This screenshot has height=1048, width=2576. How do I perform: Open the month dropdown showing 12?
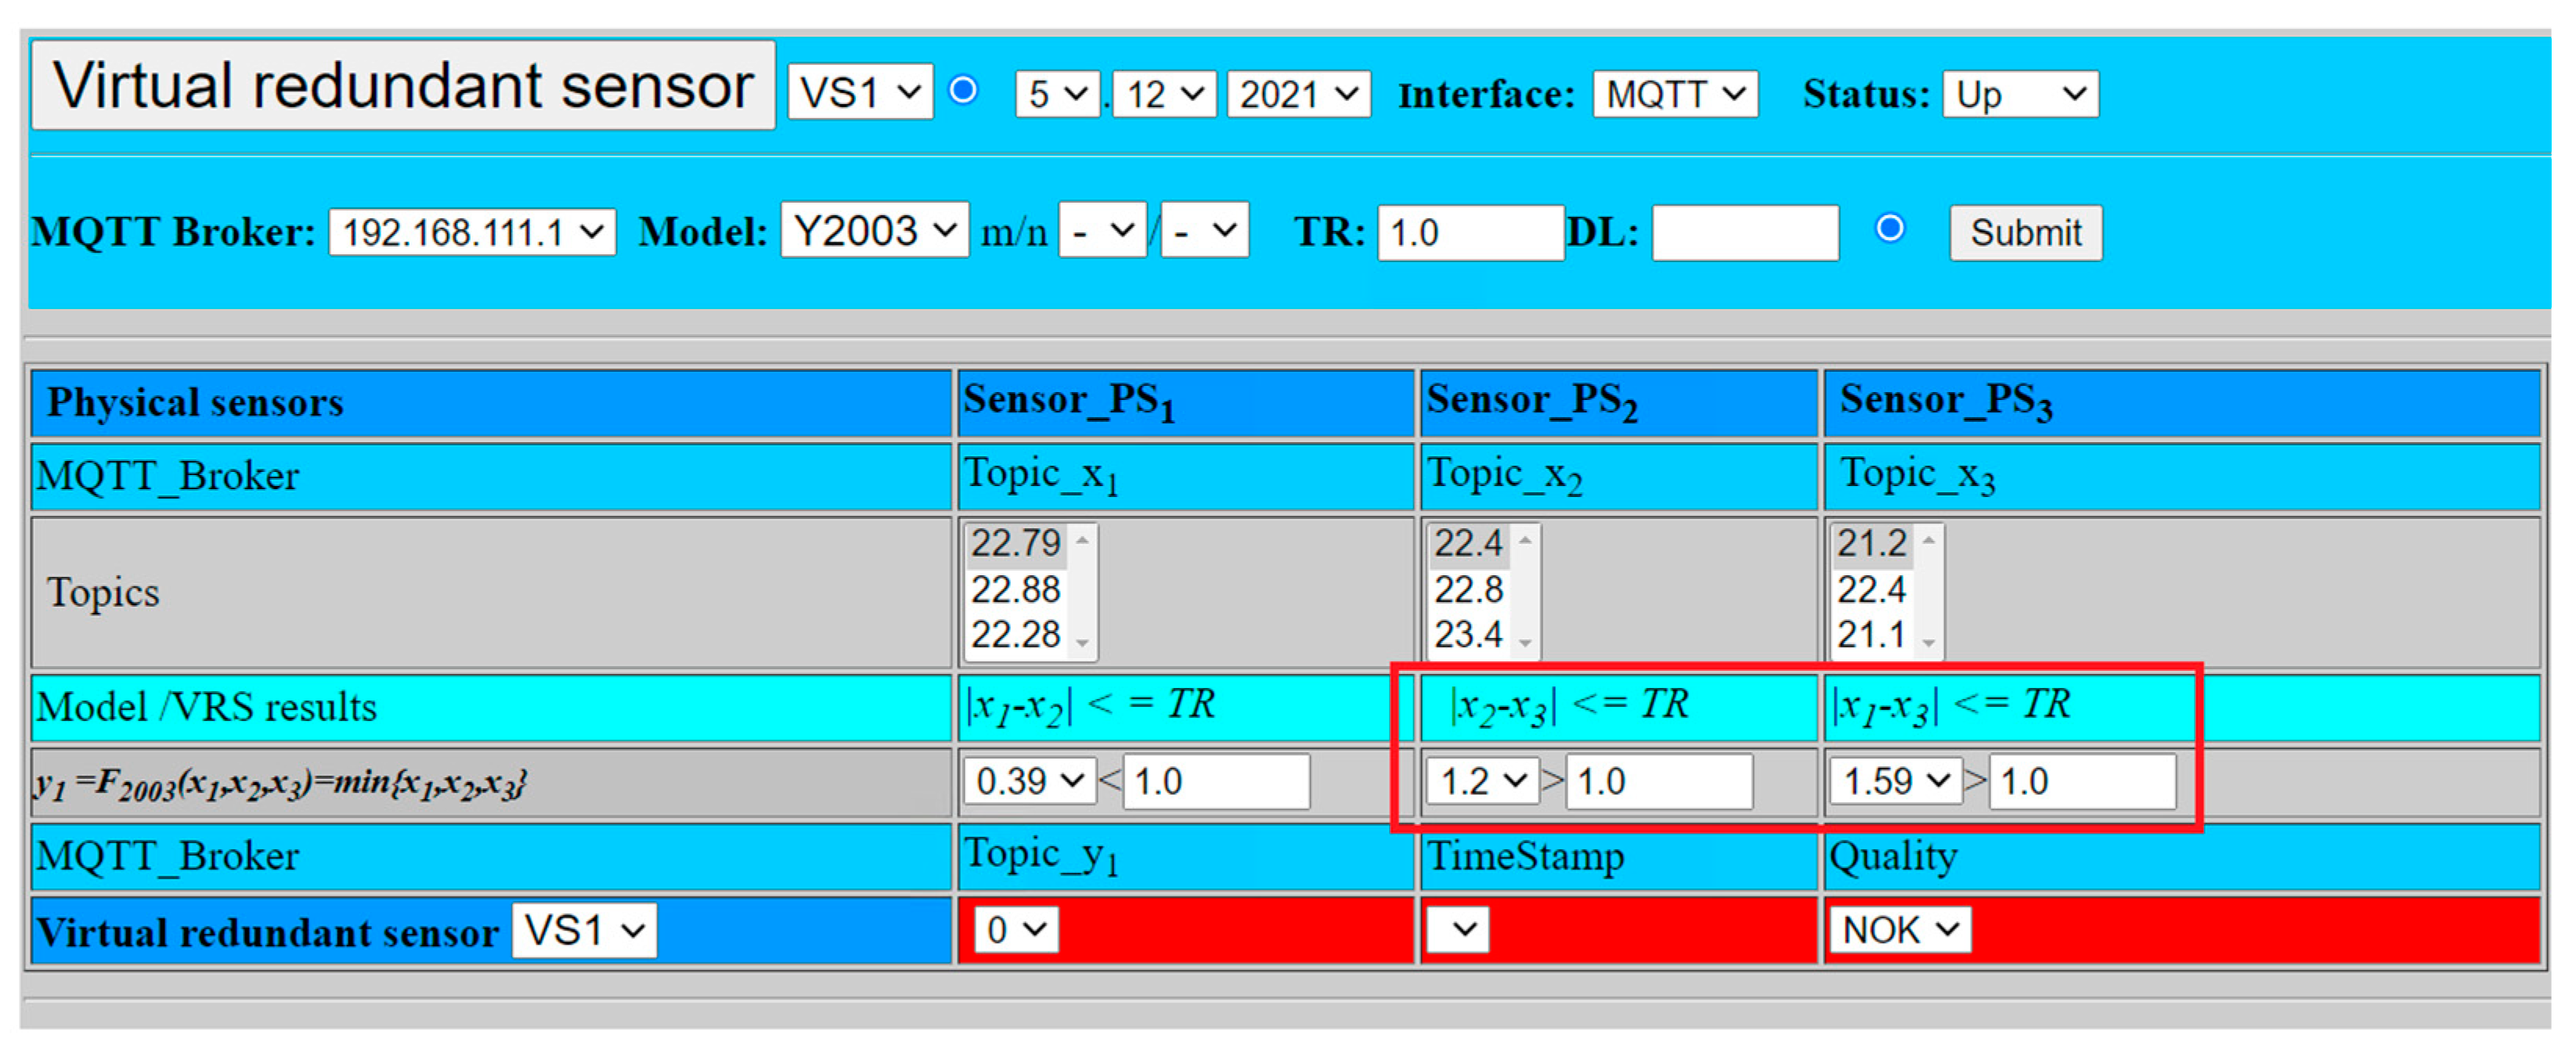(x=1163, y=93)
